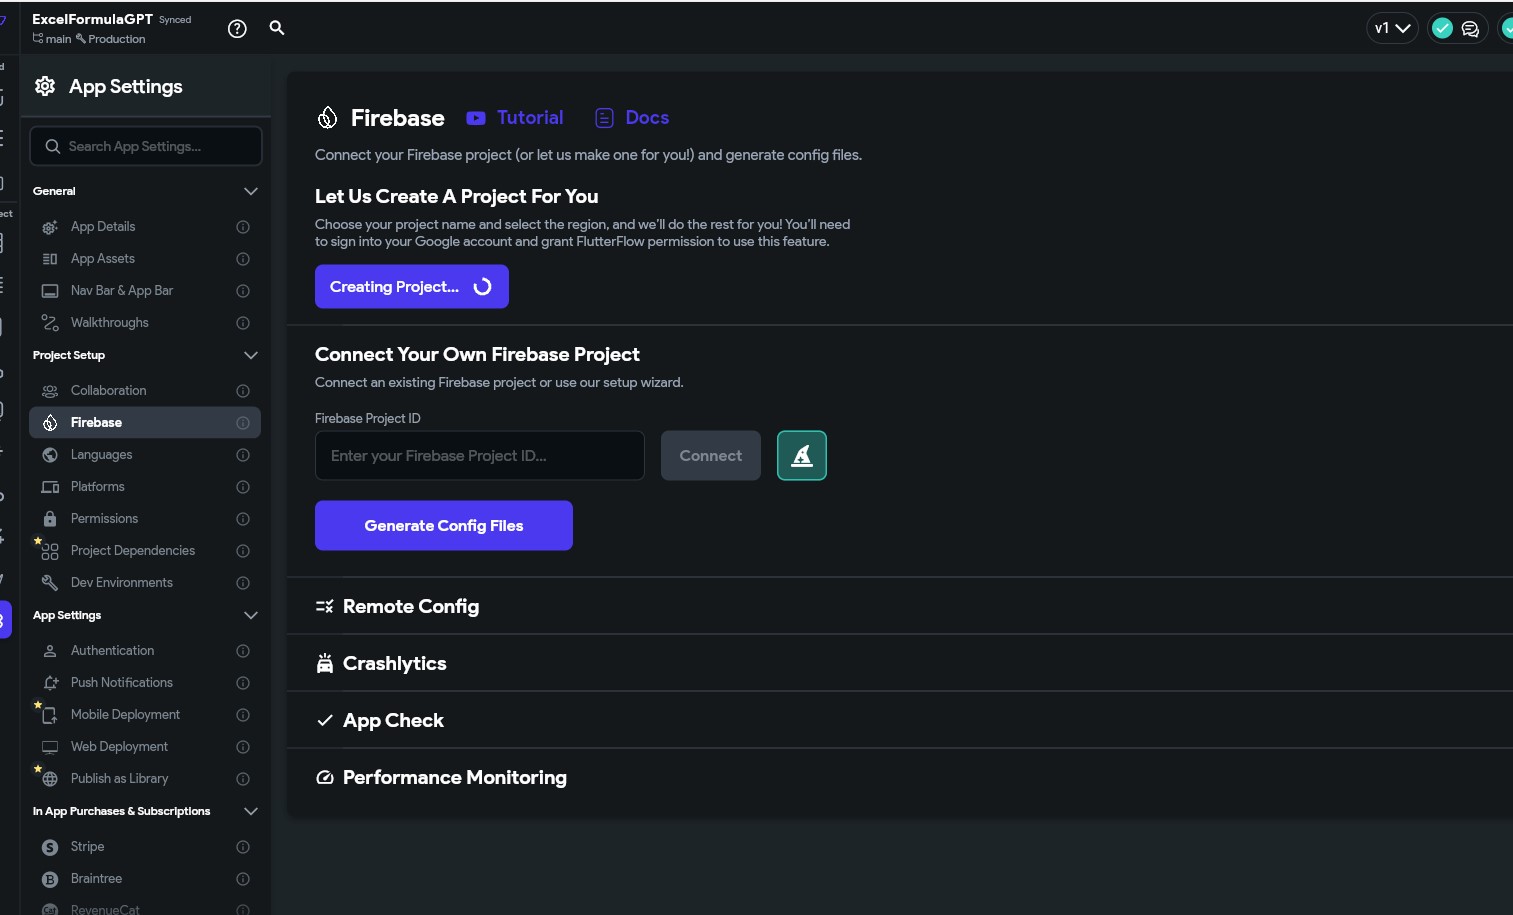Click the Collaboration info icon

243,391
